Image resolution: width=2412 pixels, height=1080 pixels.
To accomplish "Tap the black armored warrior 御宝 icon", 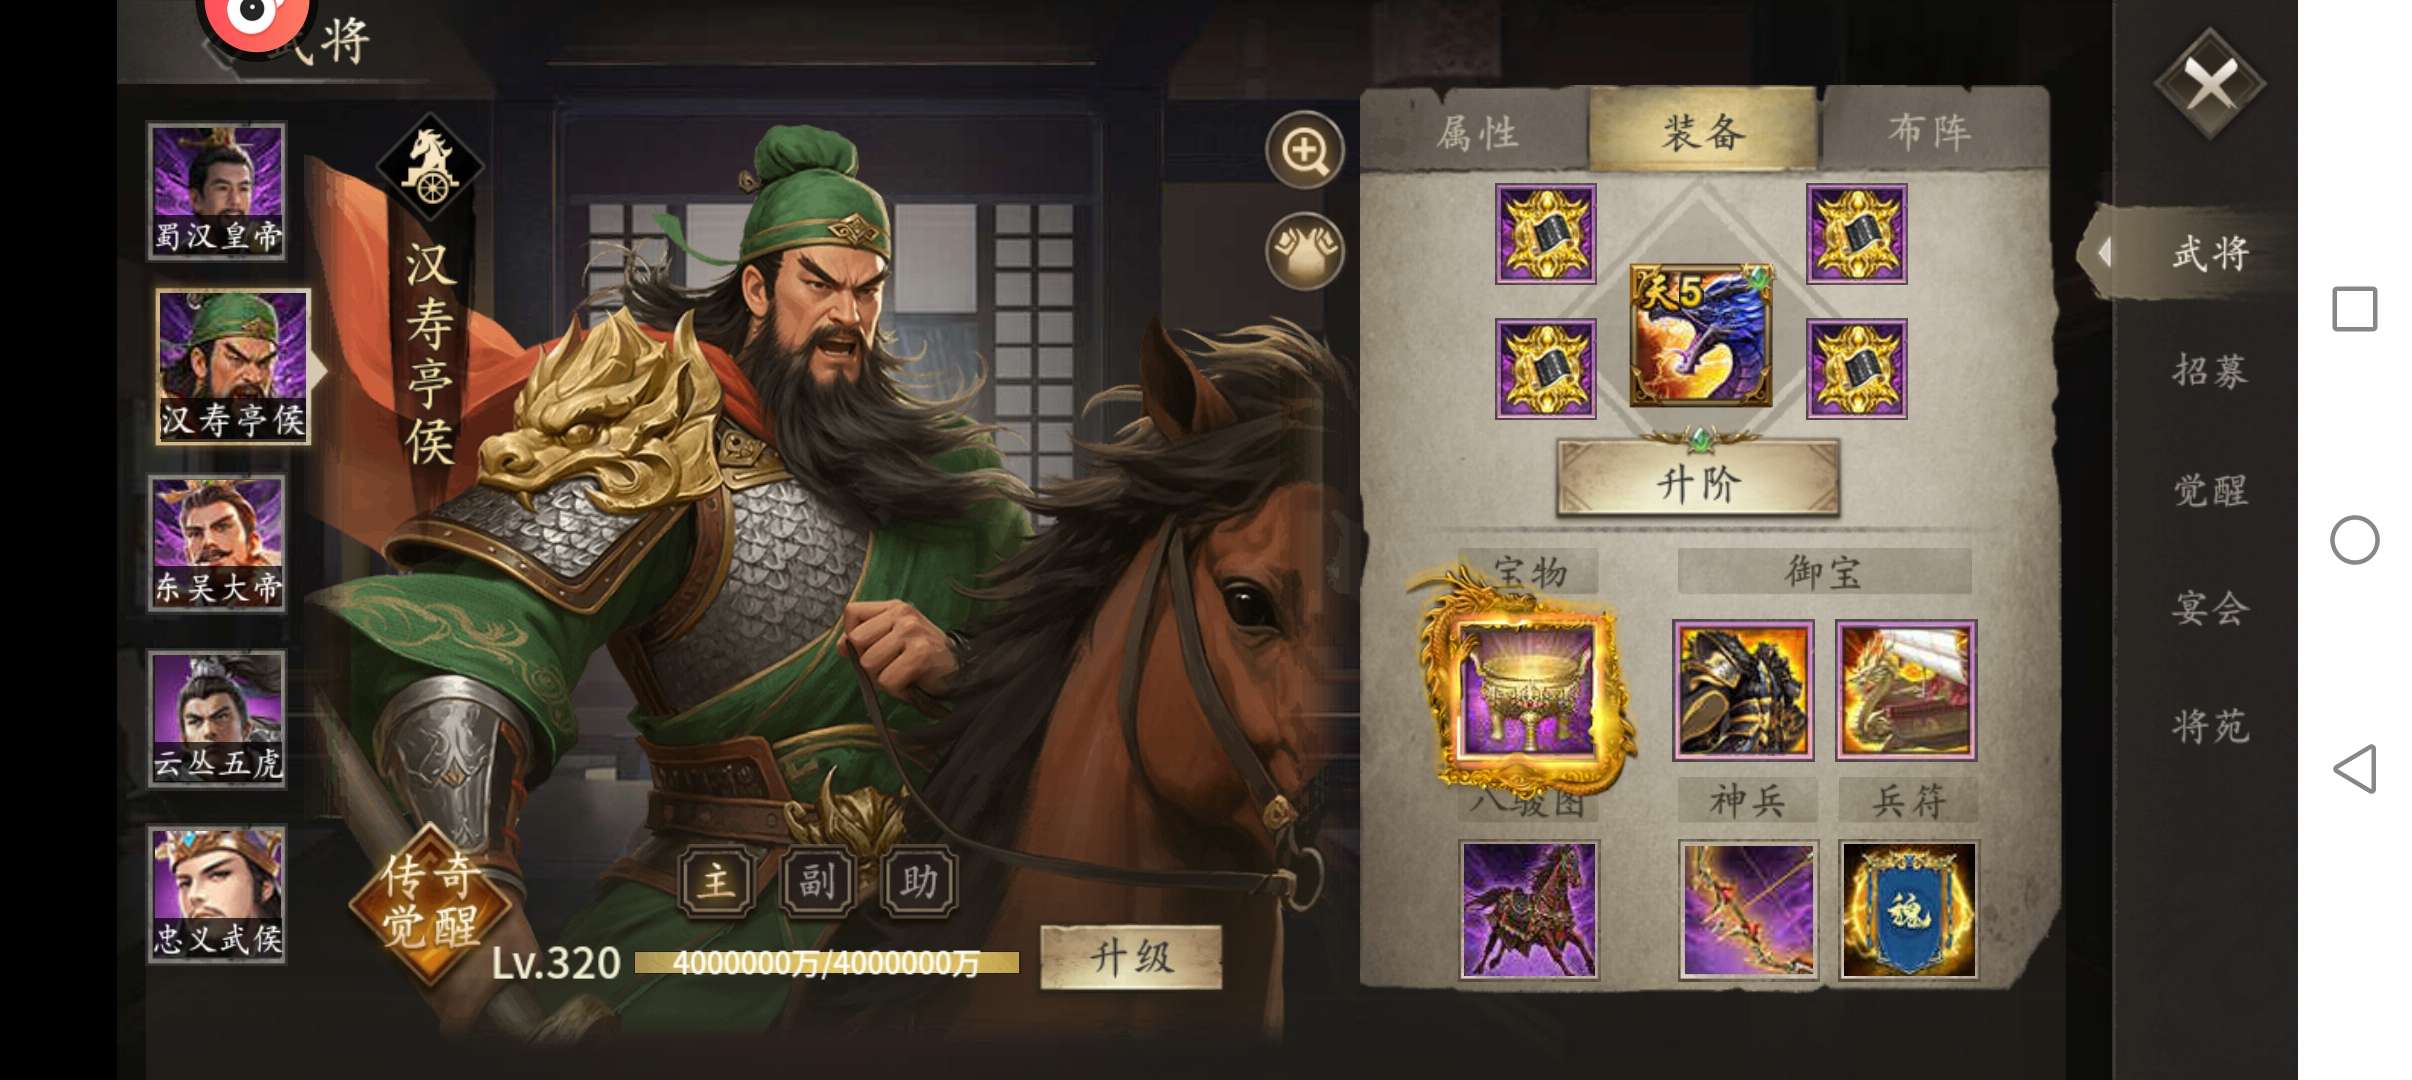I will [1743, 689].
